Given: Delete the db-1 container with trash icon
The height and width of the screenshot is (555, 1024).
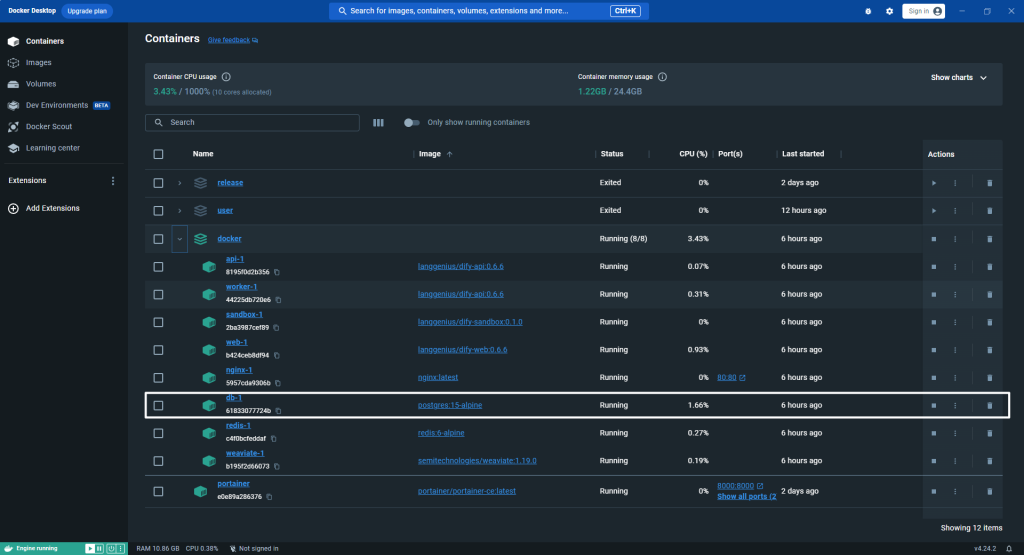Looking at the screenshot, I should 989,405.
